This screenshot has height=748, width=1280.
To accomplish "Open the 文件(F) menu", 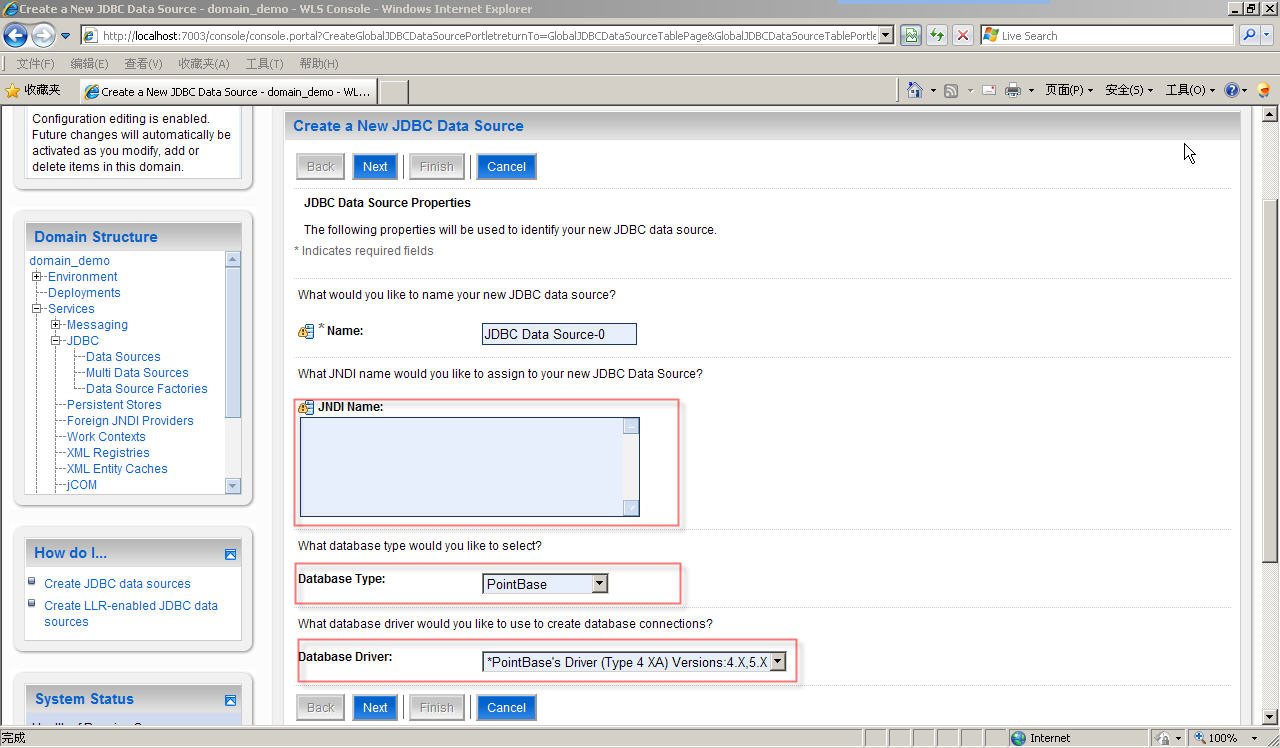I will pyautogui.click(x=35, y=63).
